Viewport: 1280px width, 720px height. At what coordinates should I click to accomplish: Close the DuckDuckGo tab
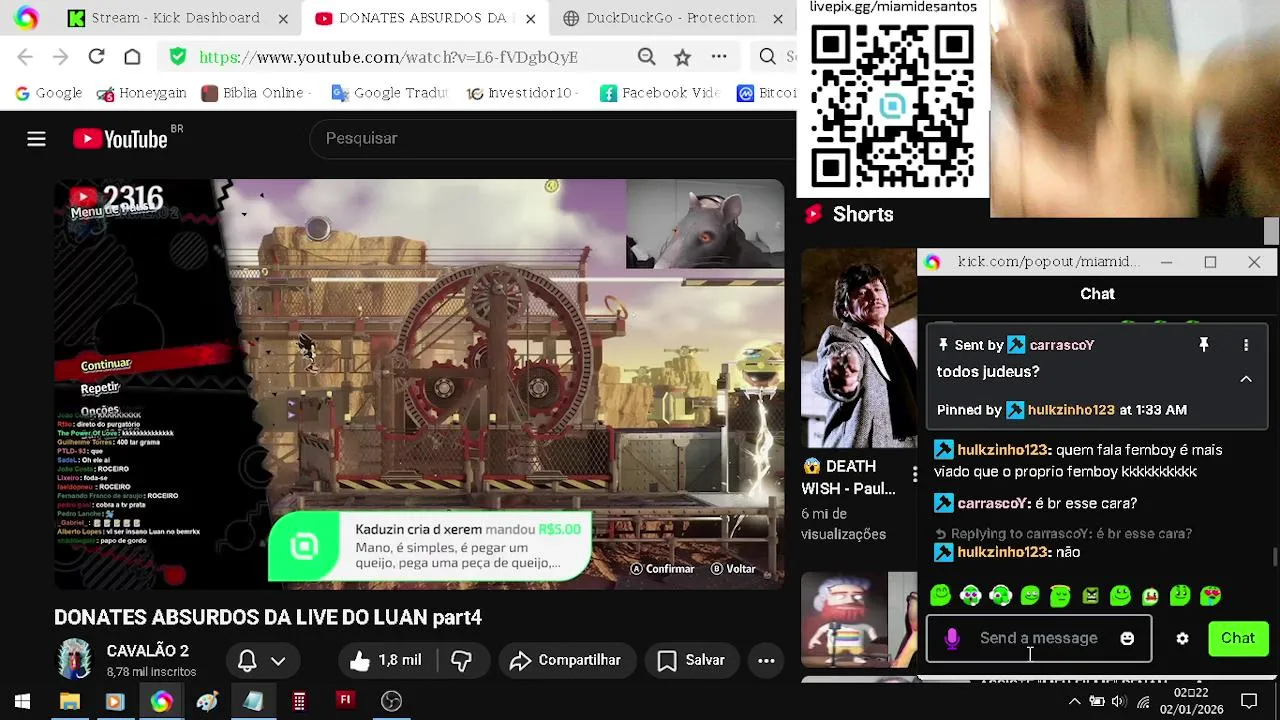[x=777, y=18]
